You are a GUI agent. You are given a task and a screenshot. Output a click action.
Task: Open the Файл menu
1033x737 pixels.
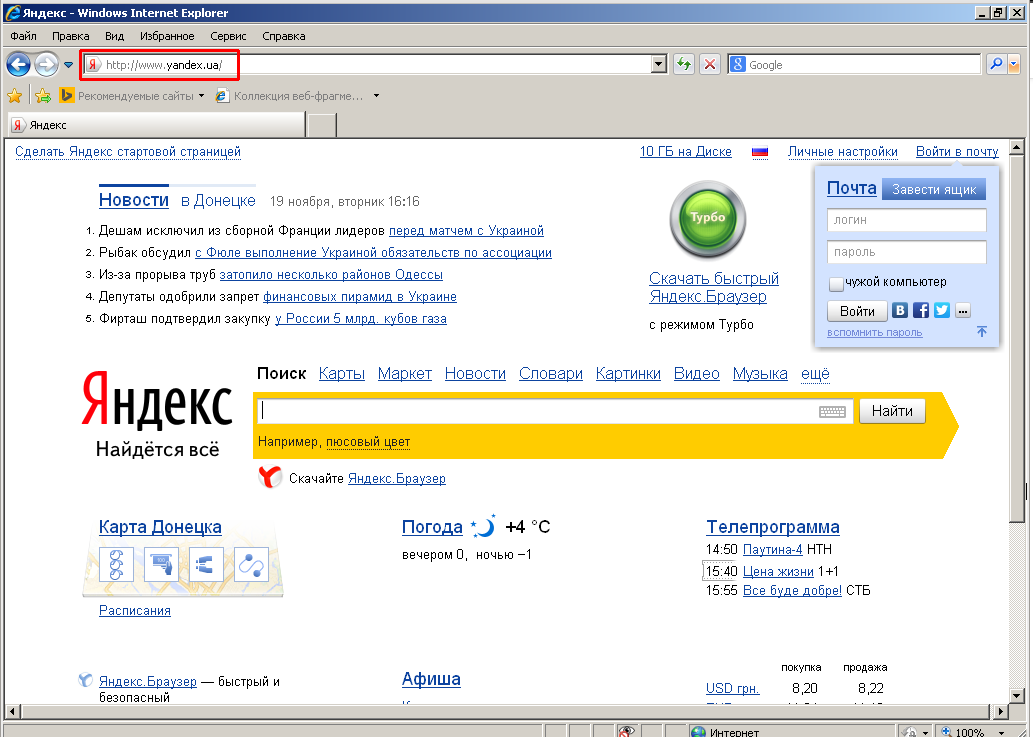[x=24, y=36]
